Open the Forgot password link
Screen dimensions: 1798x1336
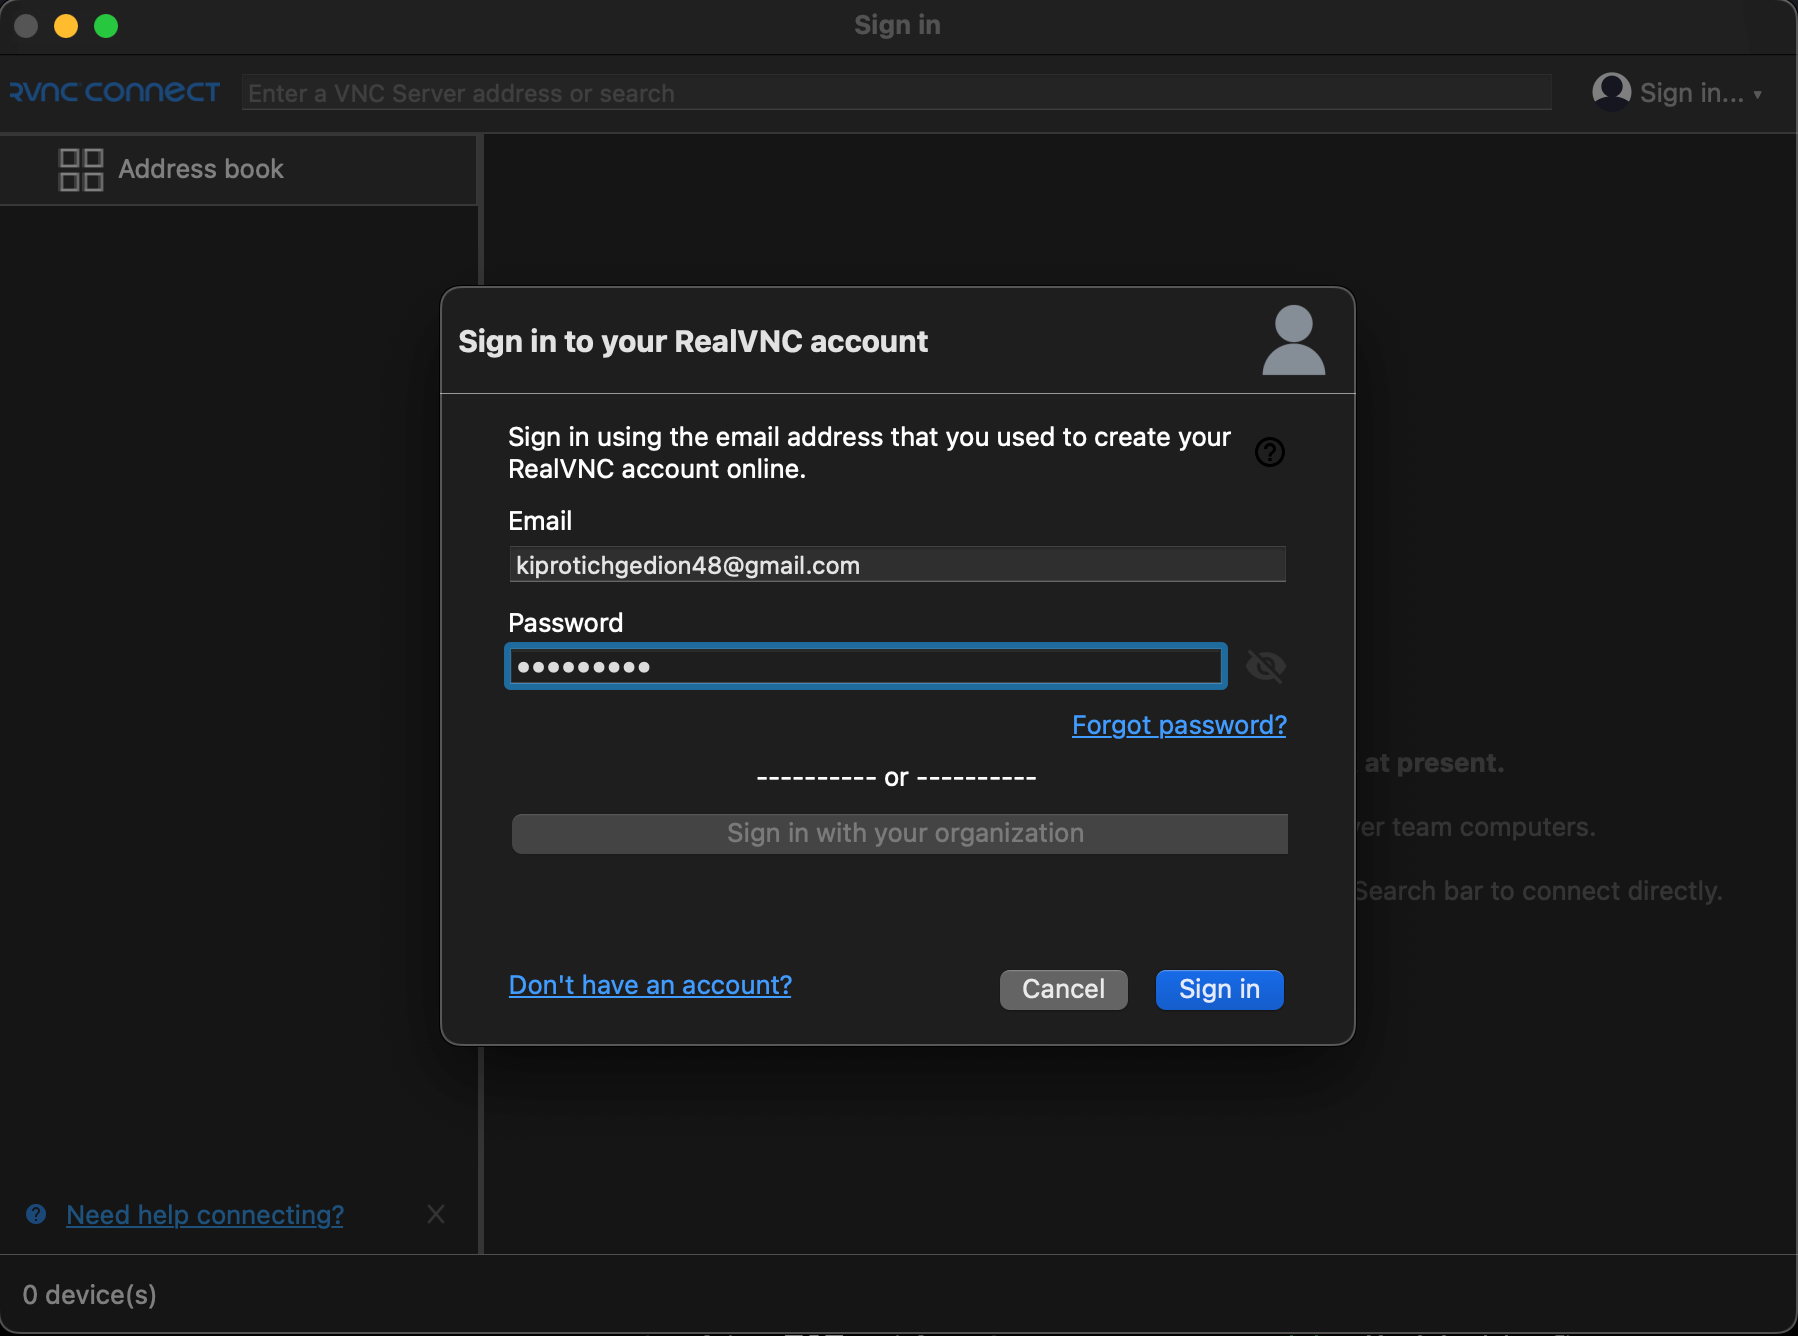1178,725
